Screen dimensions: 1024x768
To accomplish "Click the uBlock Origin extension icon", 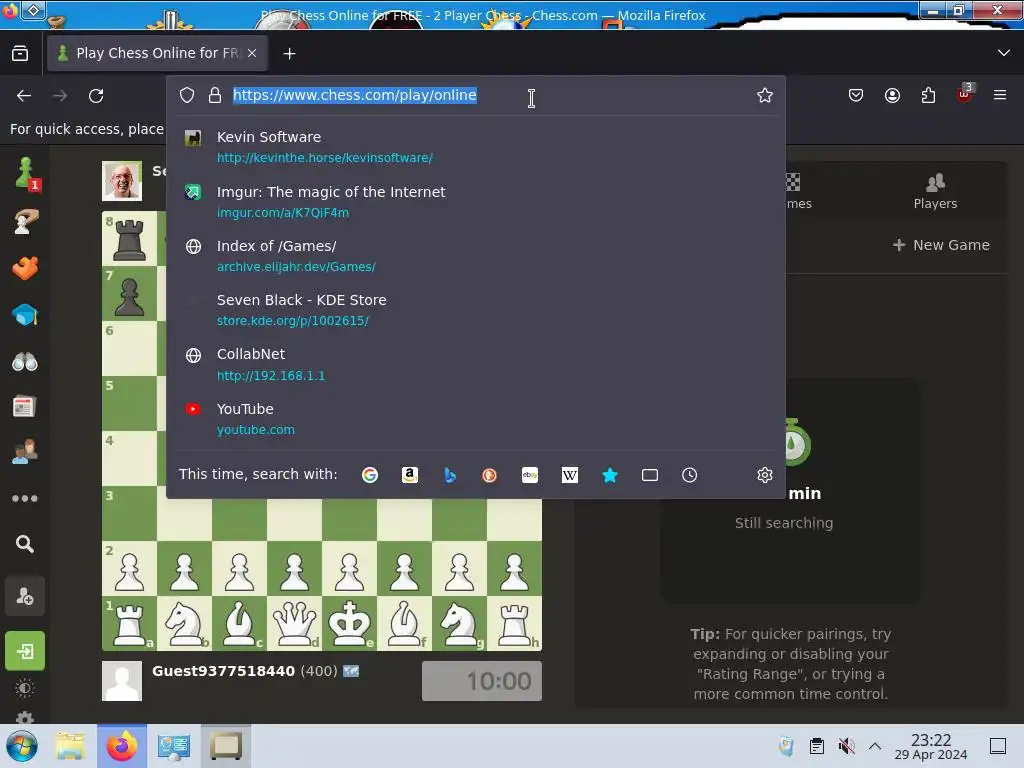I will [965, 94].
